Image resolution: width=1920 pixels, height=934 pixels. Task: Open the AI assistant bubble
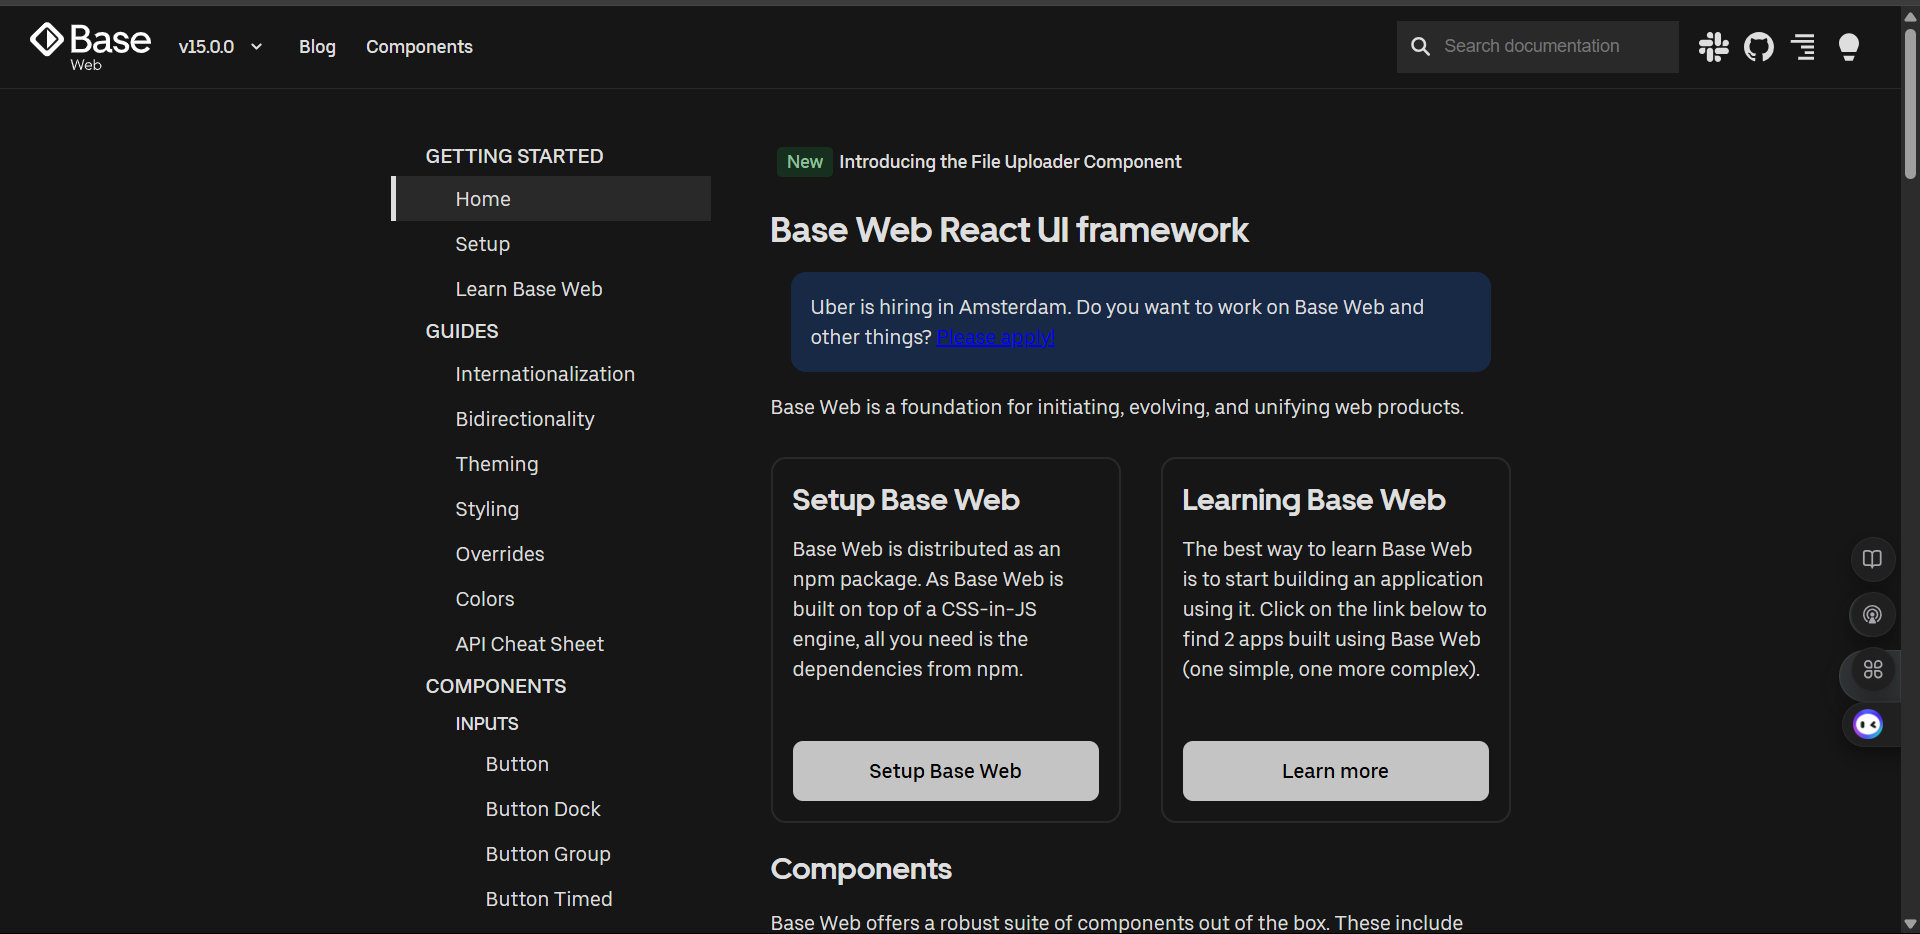pos(1867,724)
